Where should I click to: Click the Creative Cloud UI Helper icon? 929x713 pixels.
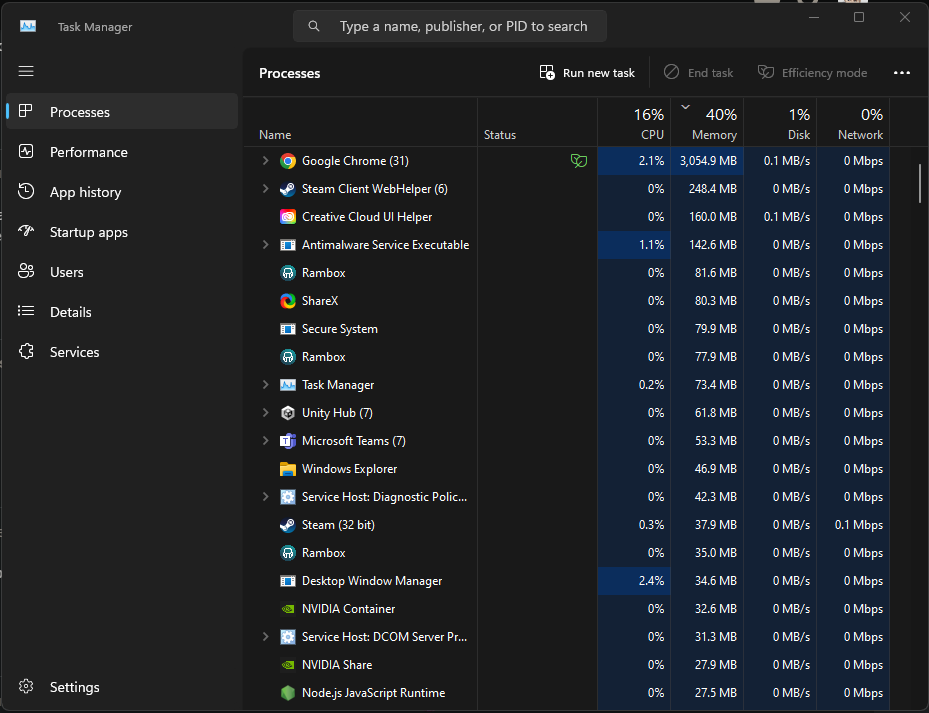coord(288,217)
